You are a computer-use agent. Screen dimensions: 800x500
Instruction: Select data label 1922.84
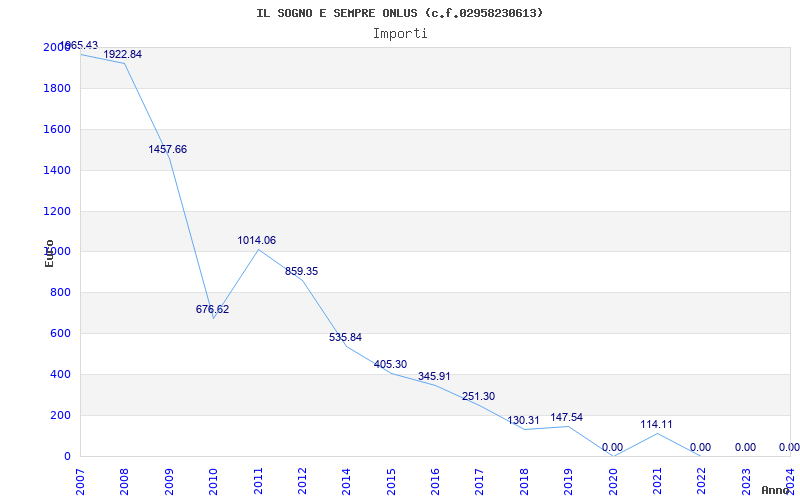(122, 55)
